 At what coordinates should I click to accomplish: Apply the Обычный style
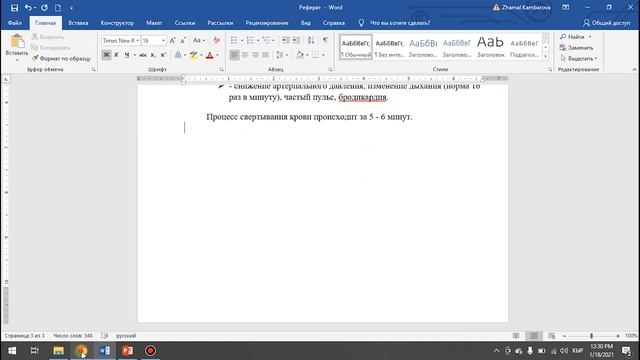356,47
